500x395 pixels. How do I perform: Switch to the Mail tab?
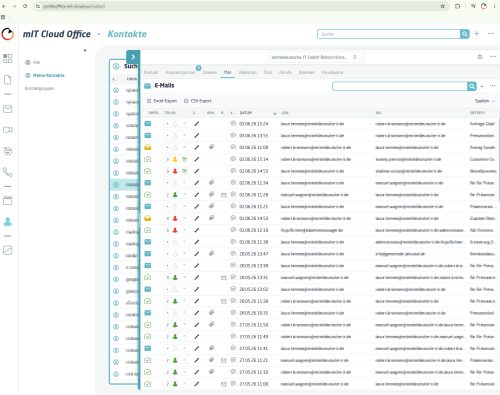[x=227, y=72]
